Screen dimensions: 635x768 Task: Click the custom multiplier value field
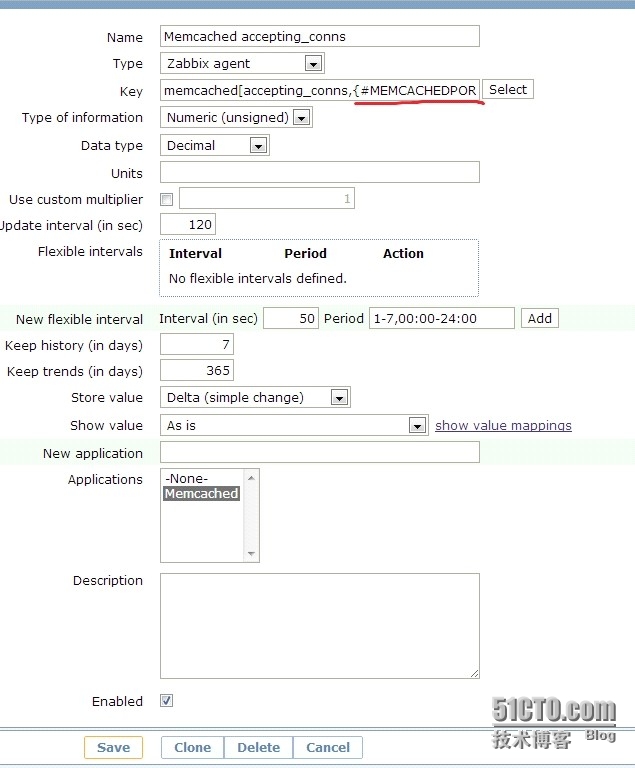coord(267,198)
